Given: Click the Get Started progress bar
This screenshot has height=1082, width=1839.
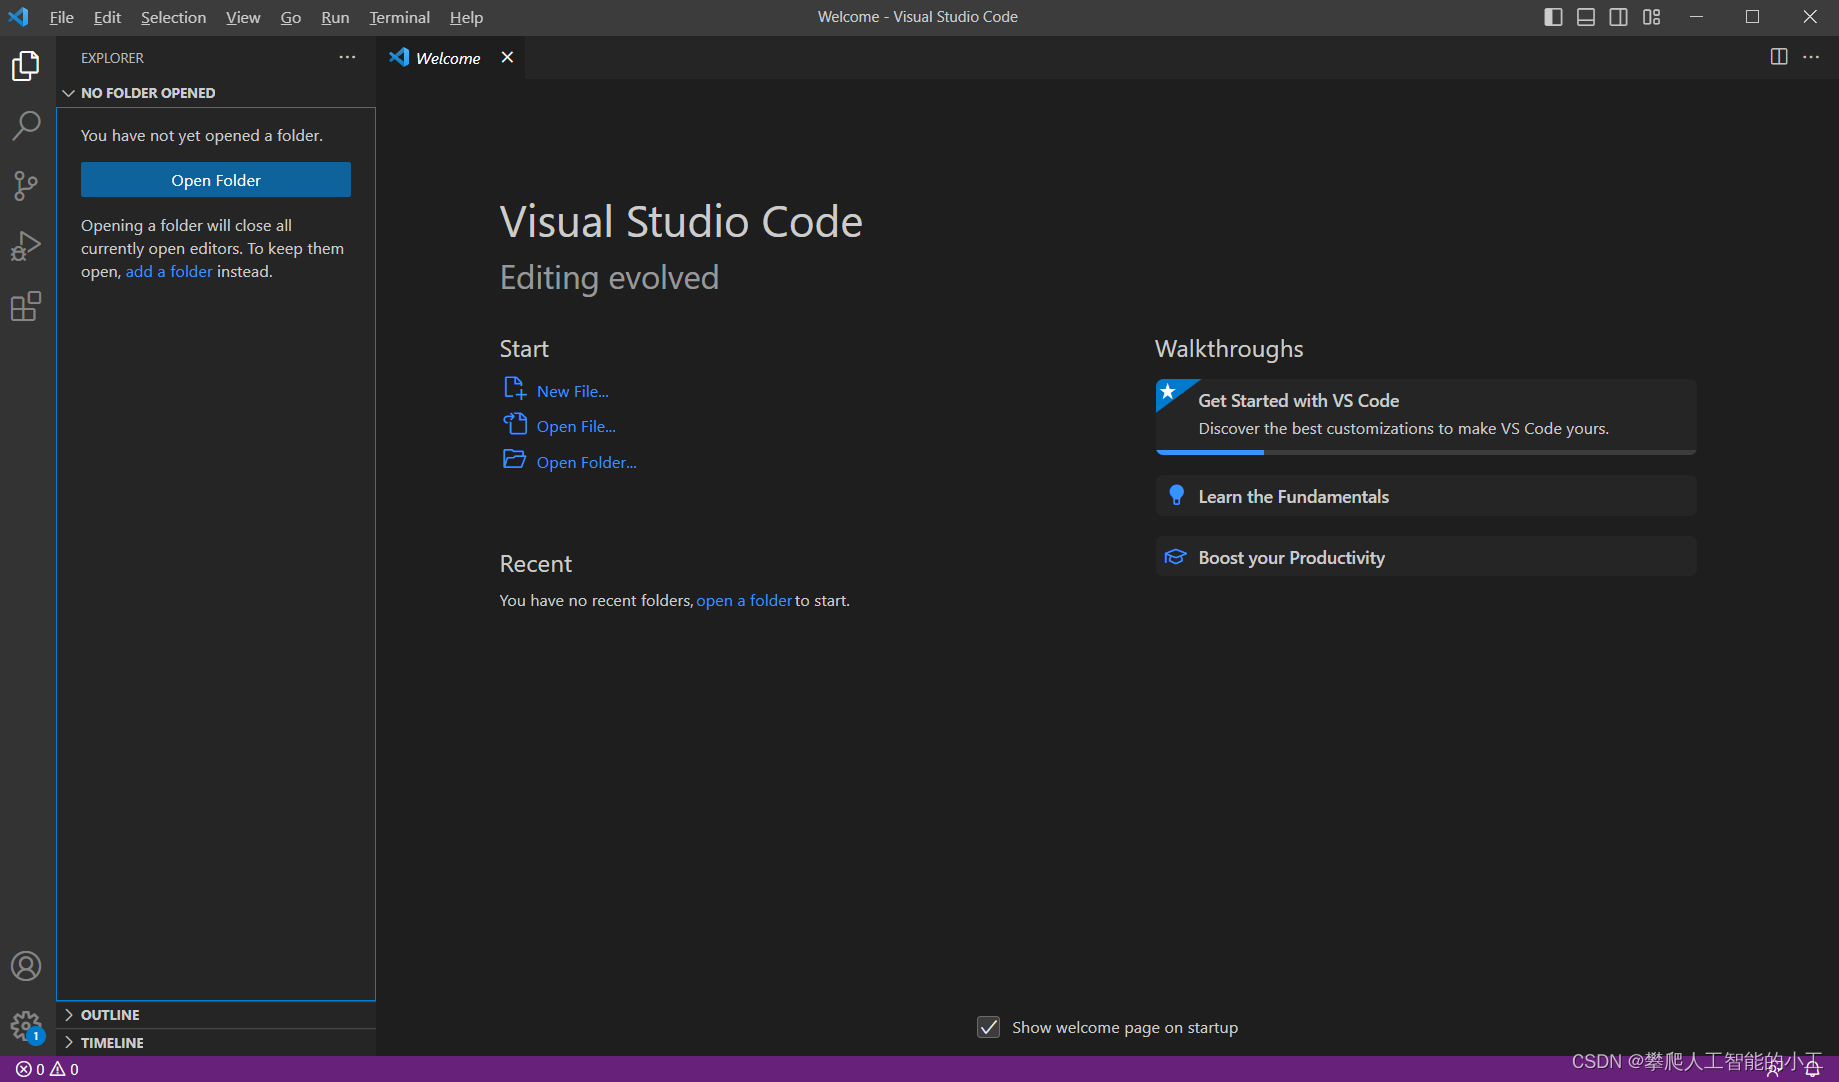Looking at the screenshot, I should coord(1426,452).
